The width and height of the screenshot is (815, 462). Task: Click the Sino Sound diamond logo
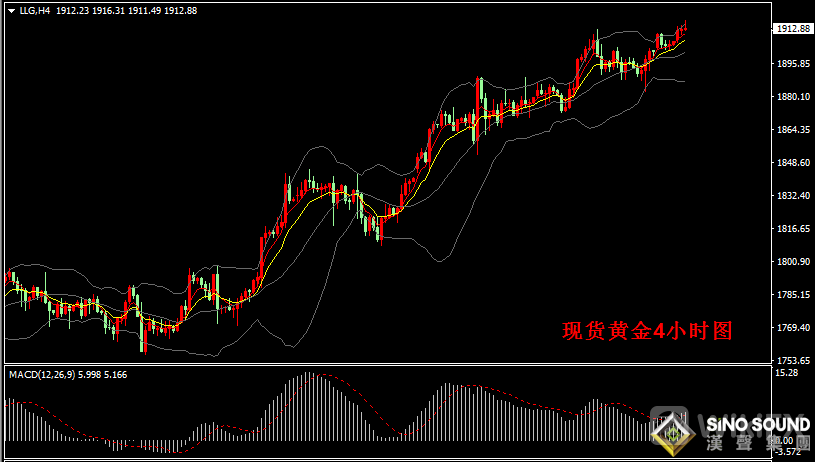click(x=673, y=431)
